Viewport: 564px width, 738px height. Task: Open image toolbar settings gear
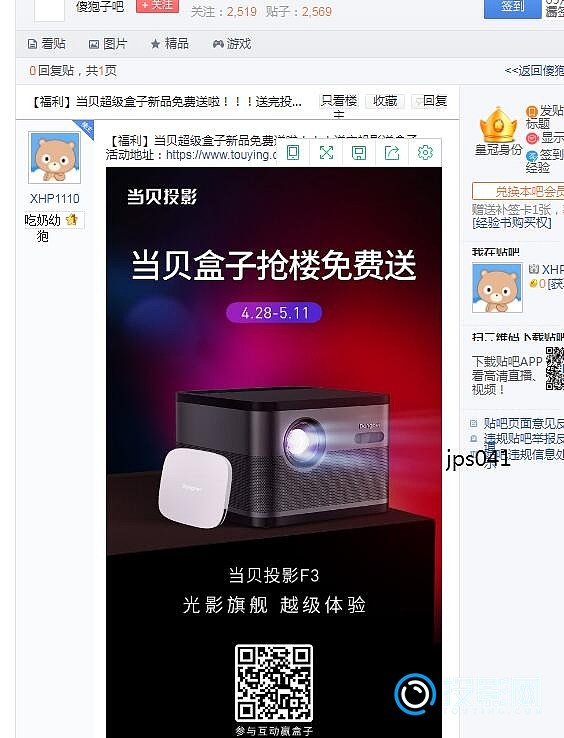(x=425, y=152)
